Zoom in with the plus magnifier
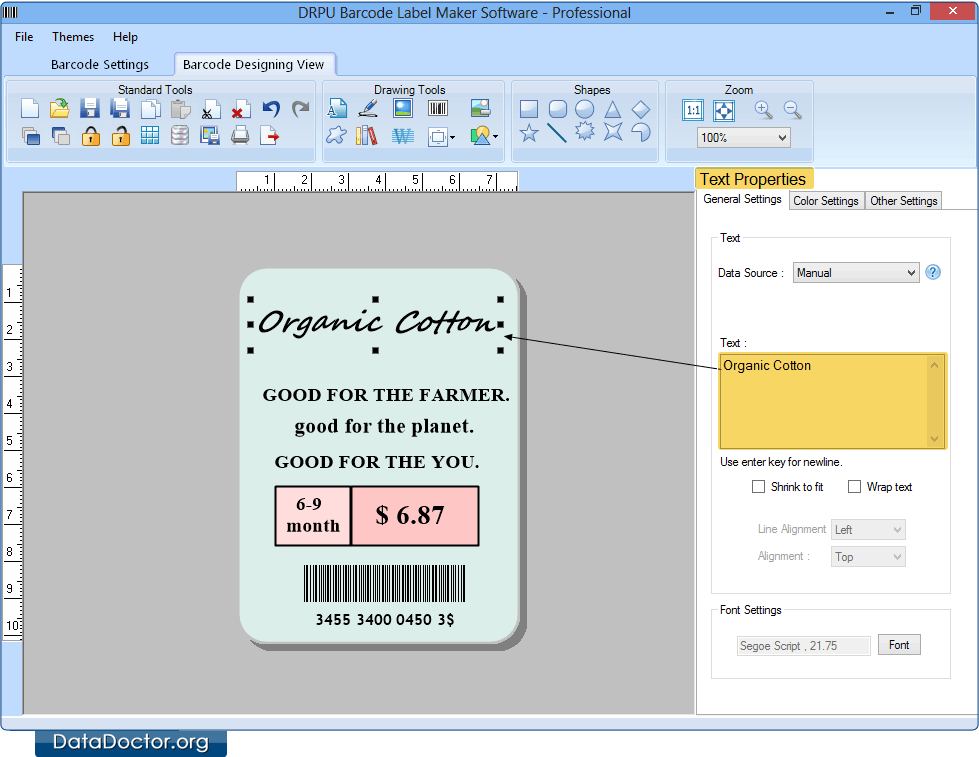979x757 pixels. coord(763,110)
